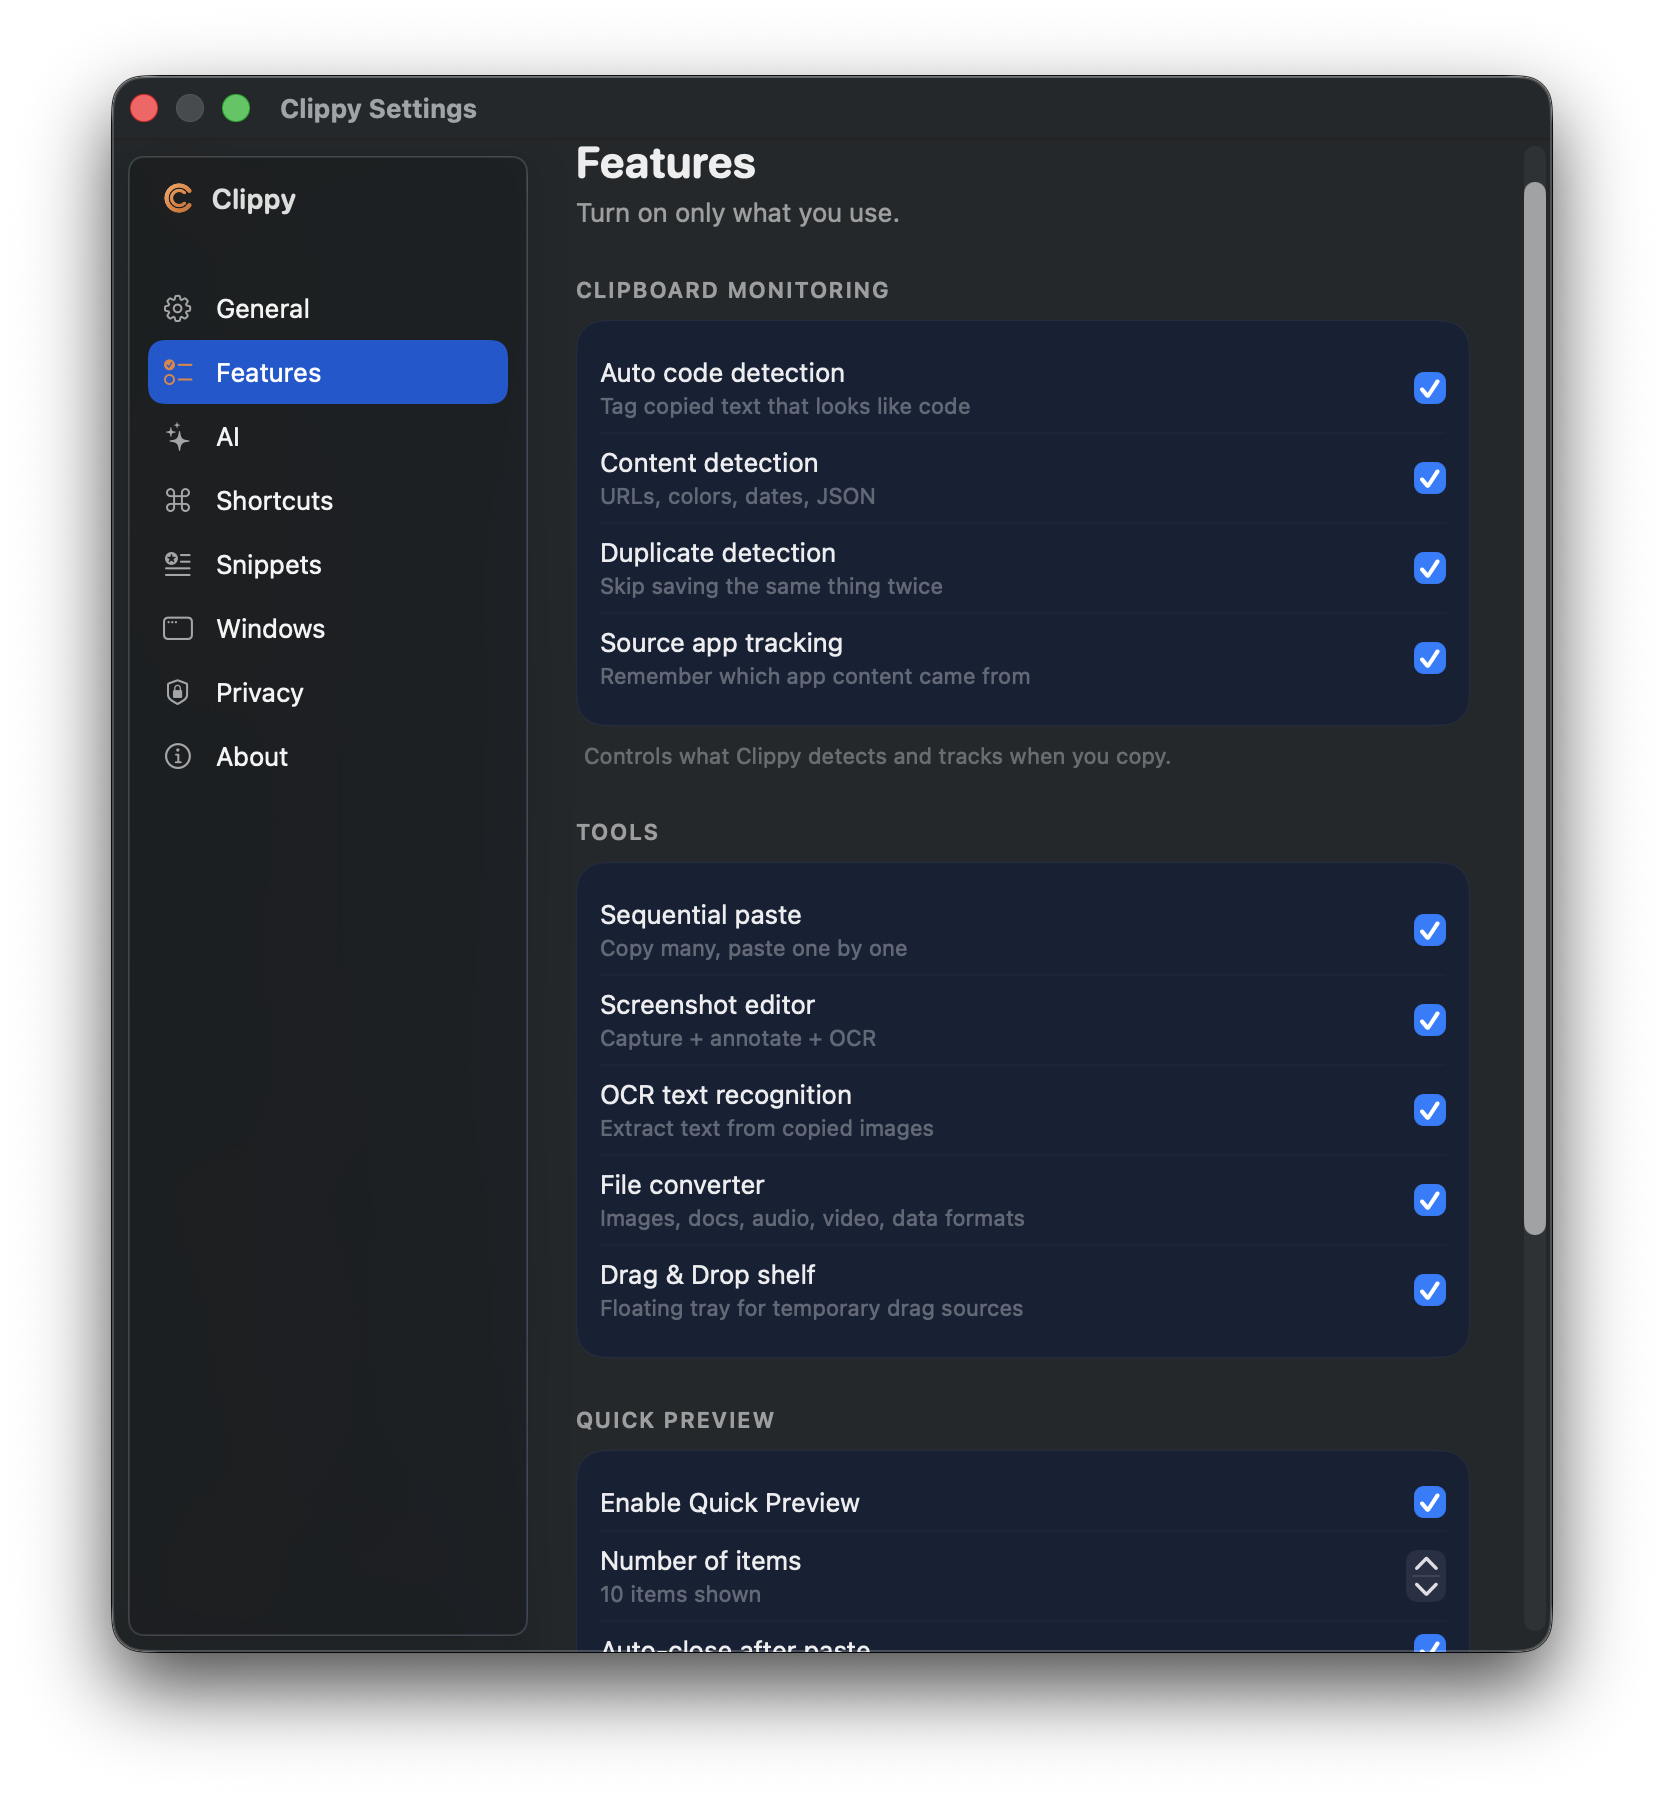Image resolution: width=1664 pixels, height=1800 pixels.
Task: Click the 'QUICK PREVIEW' section header
Action: tap(675, 1420)
